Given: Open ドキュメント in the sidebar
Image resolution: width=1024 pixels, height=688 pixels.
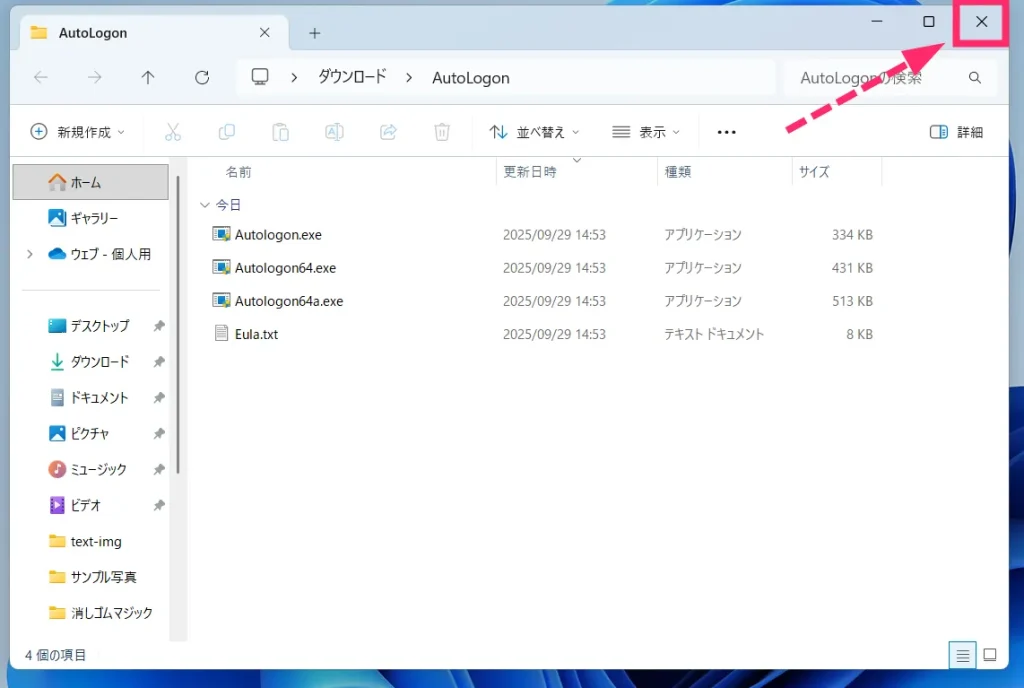Looking at the screenshot, I should click(x=91, y=398).
